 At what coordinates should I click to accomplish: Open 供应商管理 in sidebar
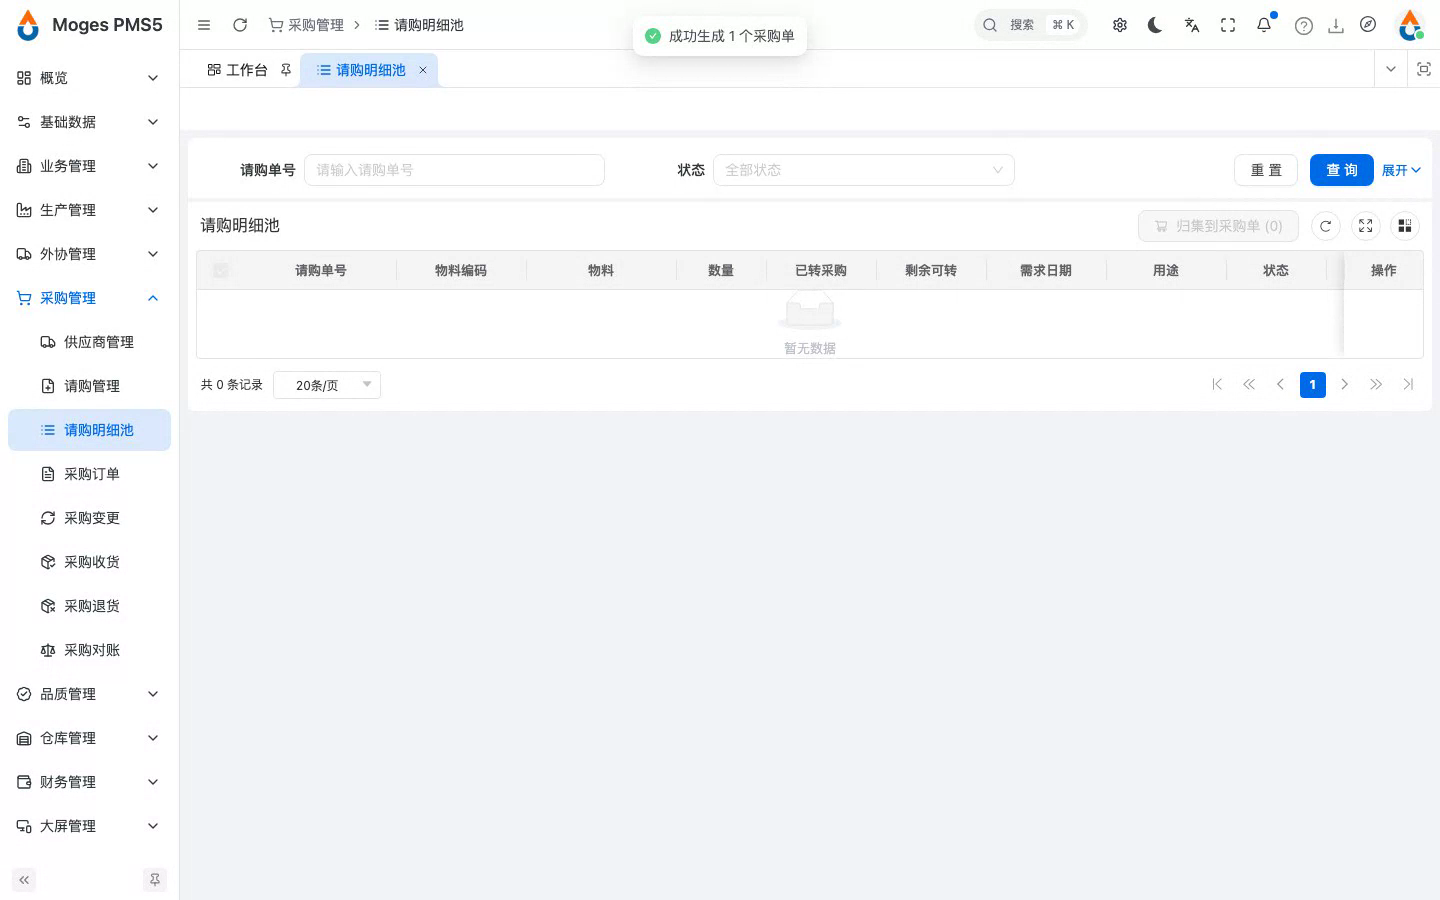[x=89, y=342]
